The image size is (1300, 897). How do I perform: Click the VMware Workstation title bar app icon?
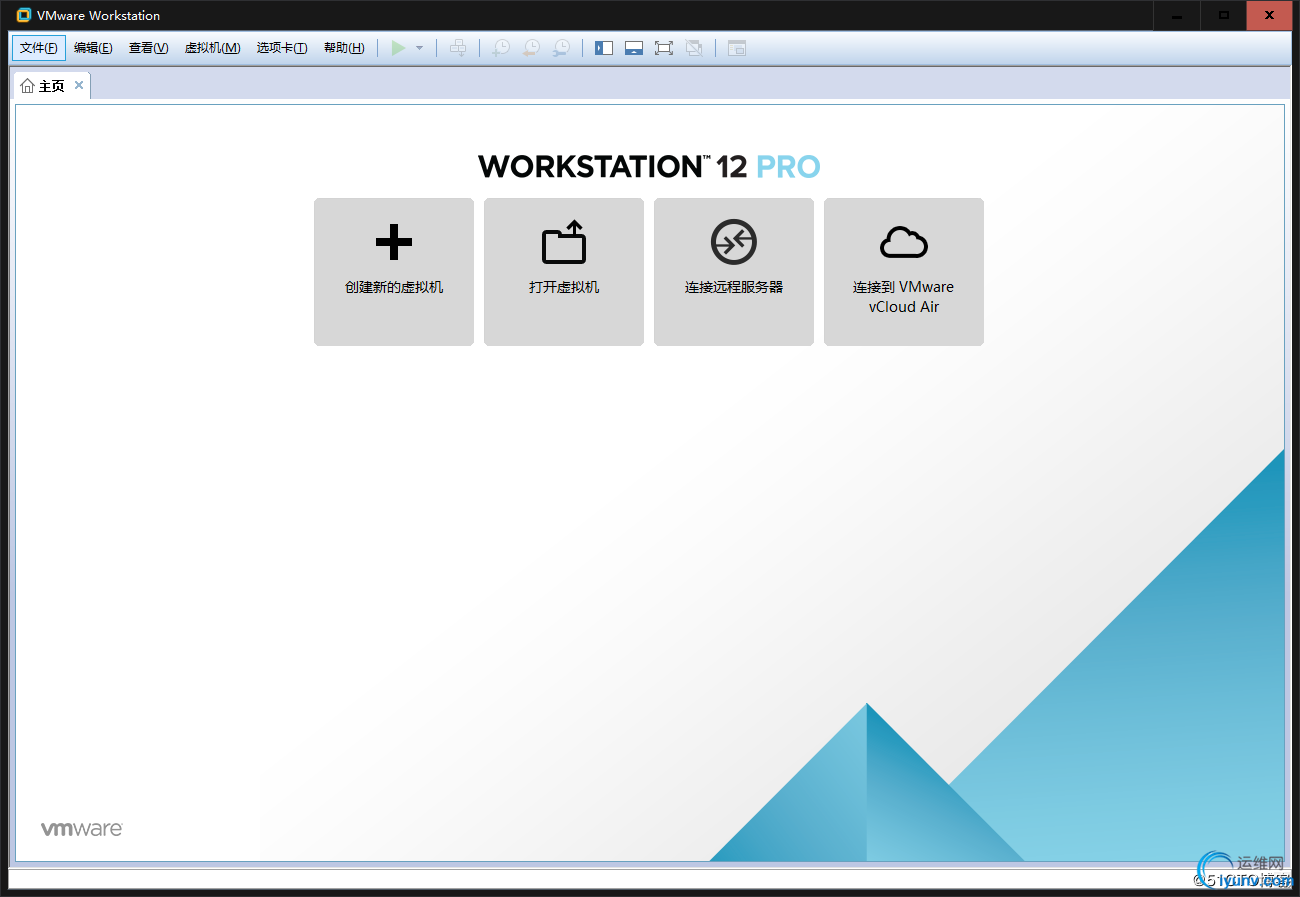point(24,15)
